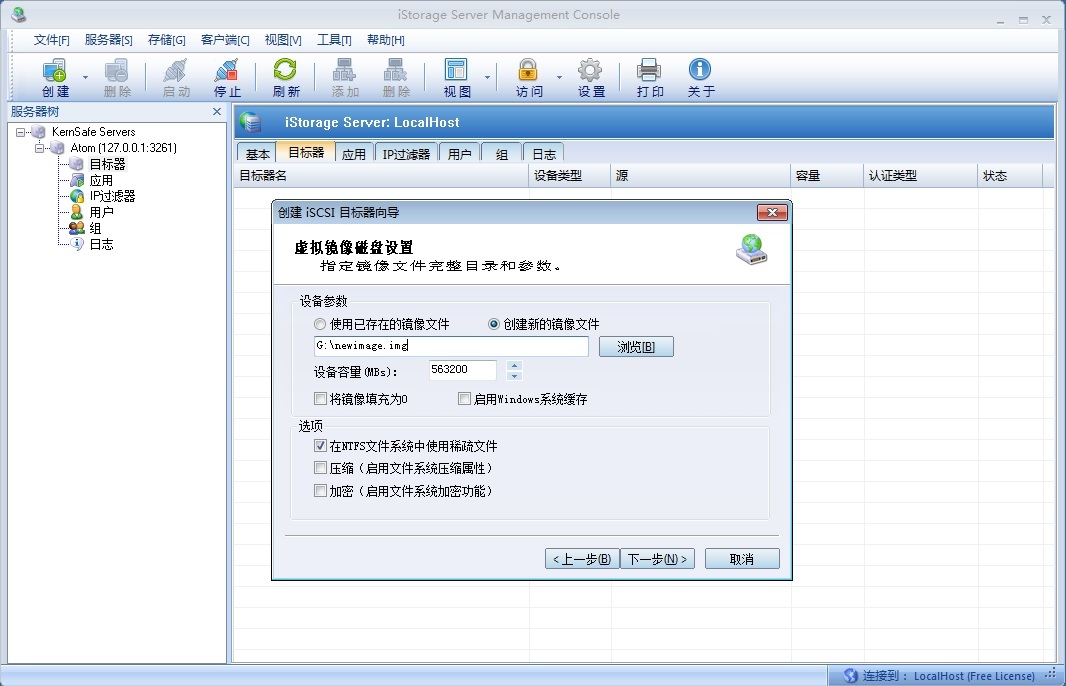Select 创建新的镜像文件 radio button
Screen dimensions: 1066x686
[x=494, y=324]
